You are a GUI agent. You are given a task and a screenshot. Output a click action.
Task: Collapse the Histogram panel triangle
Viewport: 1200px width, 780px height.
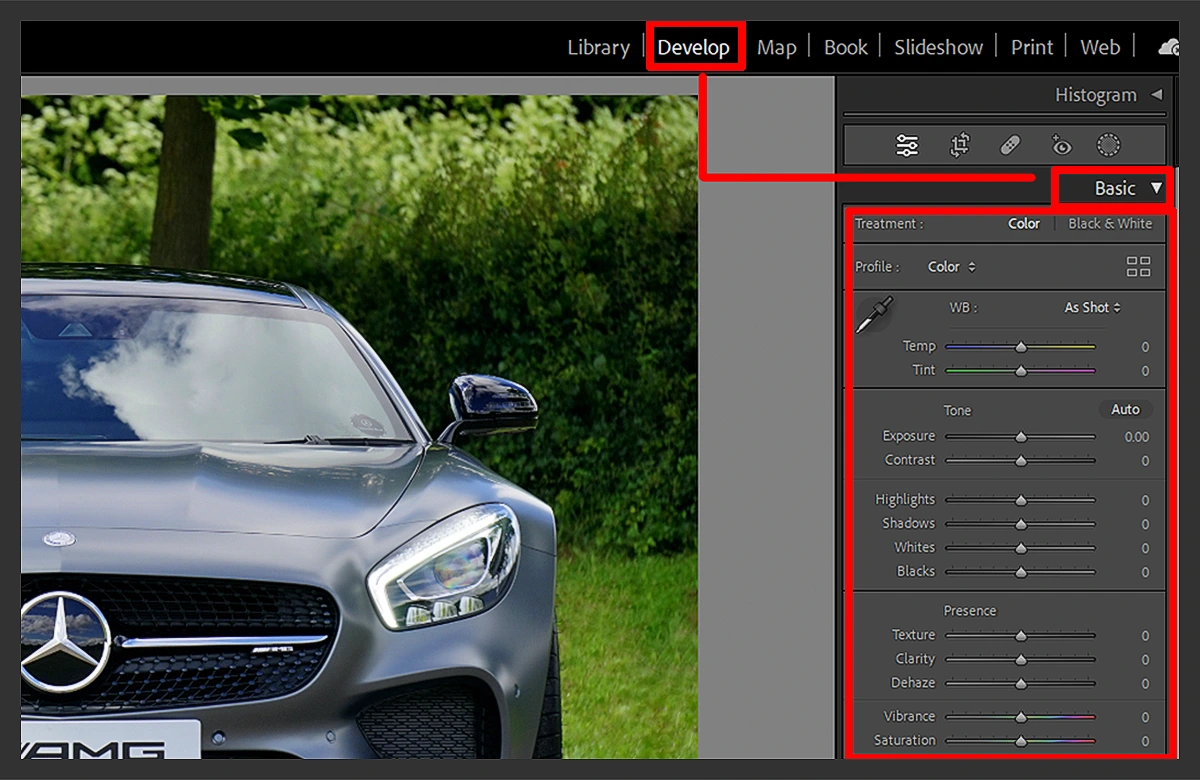(x=1157, y=95)
